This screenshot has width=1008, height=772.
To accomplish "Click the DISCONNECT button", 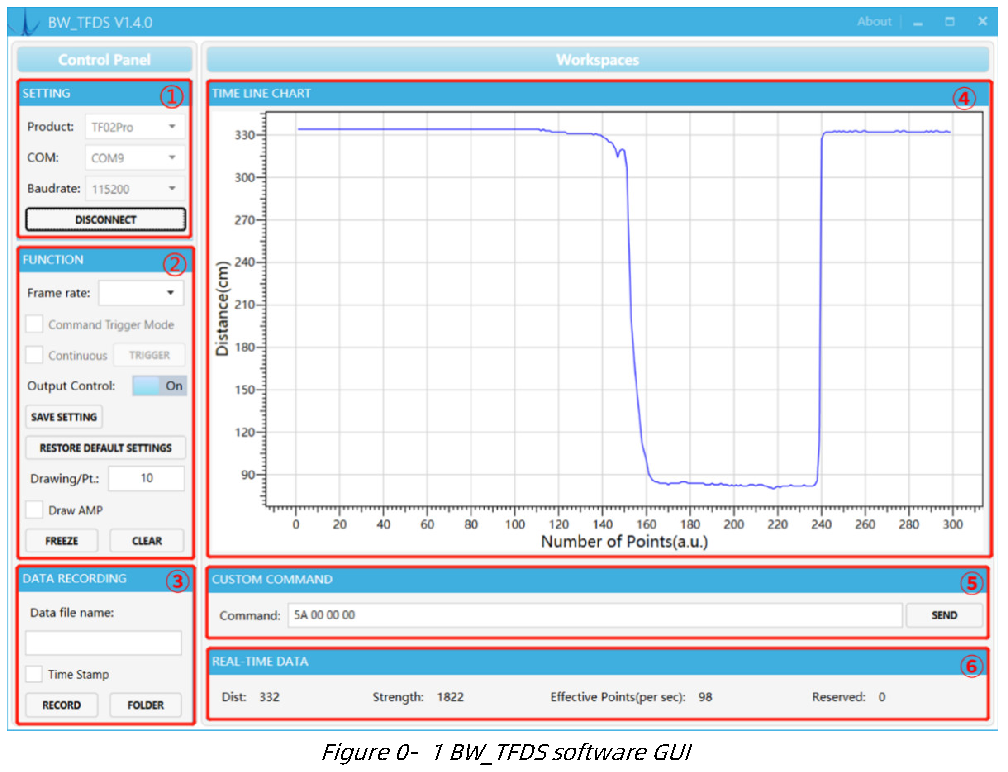I will coord(105,220).
